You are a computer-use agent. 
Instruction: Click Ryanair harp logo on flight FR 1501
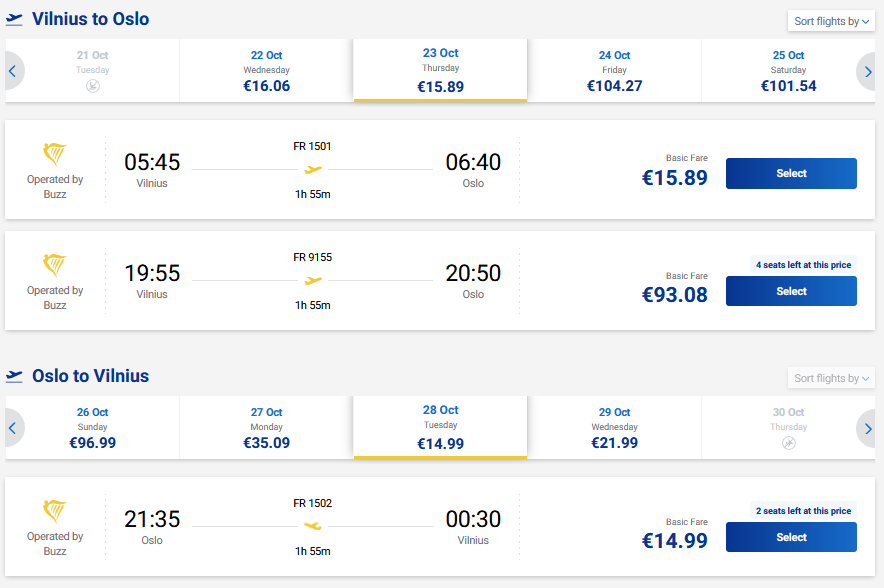pyautogui.click(x=55, y=155)
